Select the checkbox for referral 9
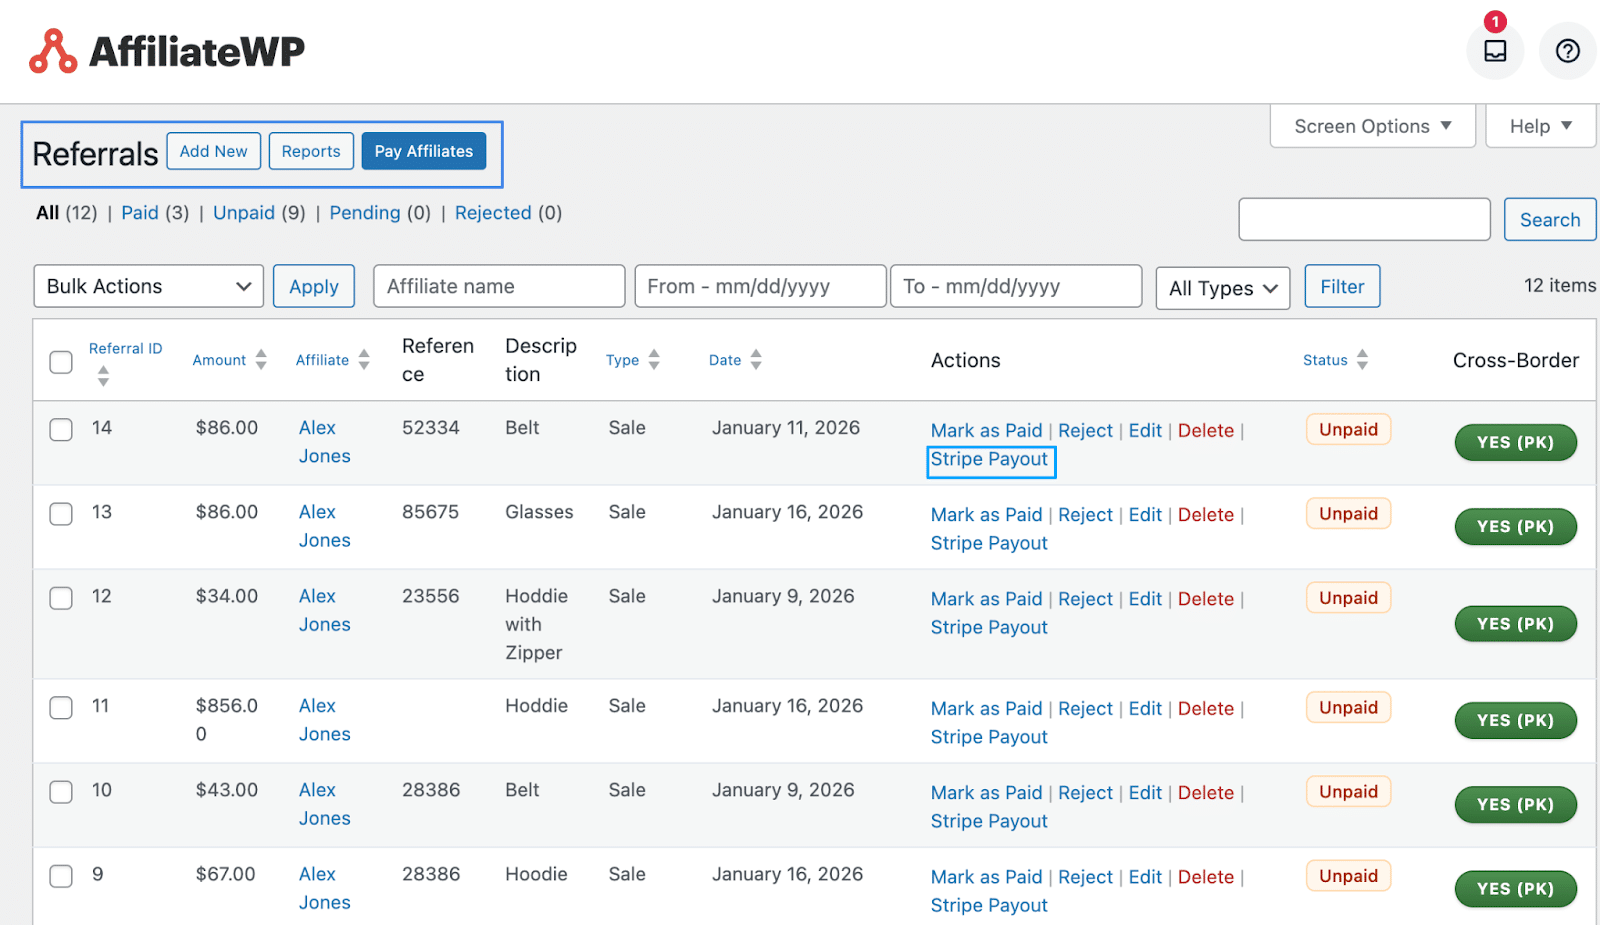Viewport: 1600px width, 925px height. click(x=61, y=876)
